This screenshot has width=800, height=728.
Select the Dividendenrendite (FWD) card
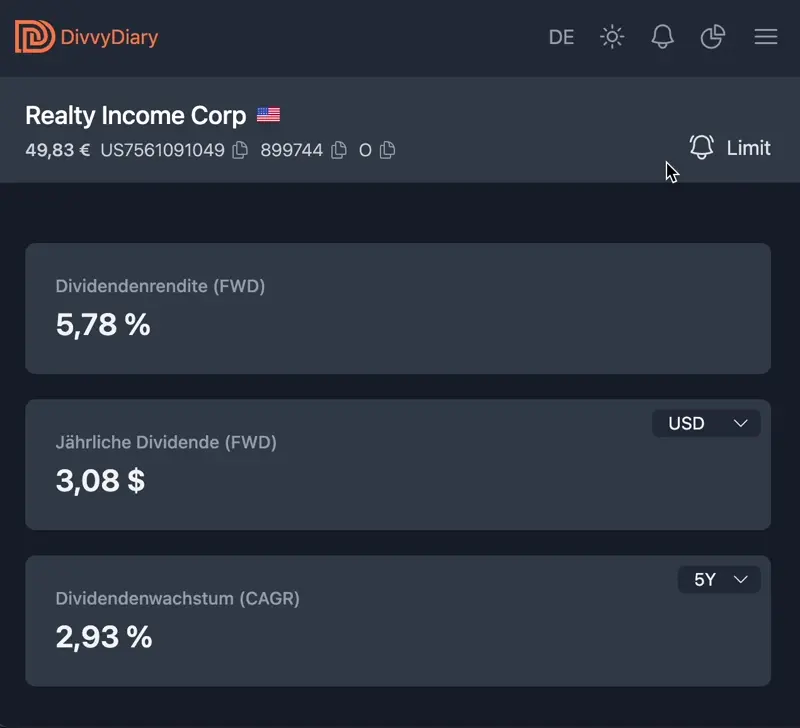[x=397, y=308]
